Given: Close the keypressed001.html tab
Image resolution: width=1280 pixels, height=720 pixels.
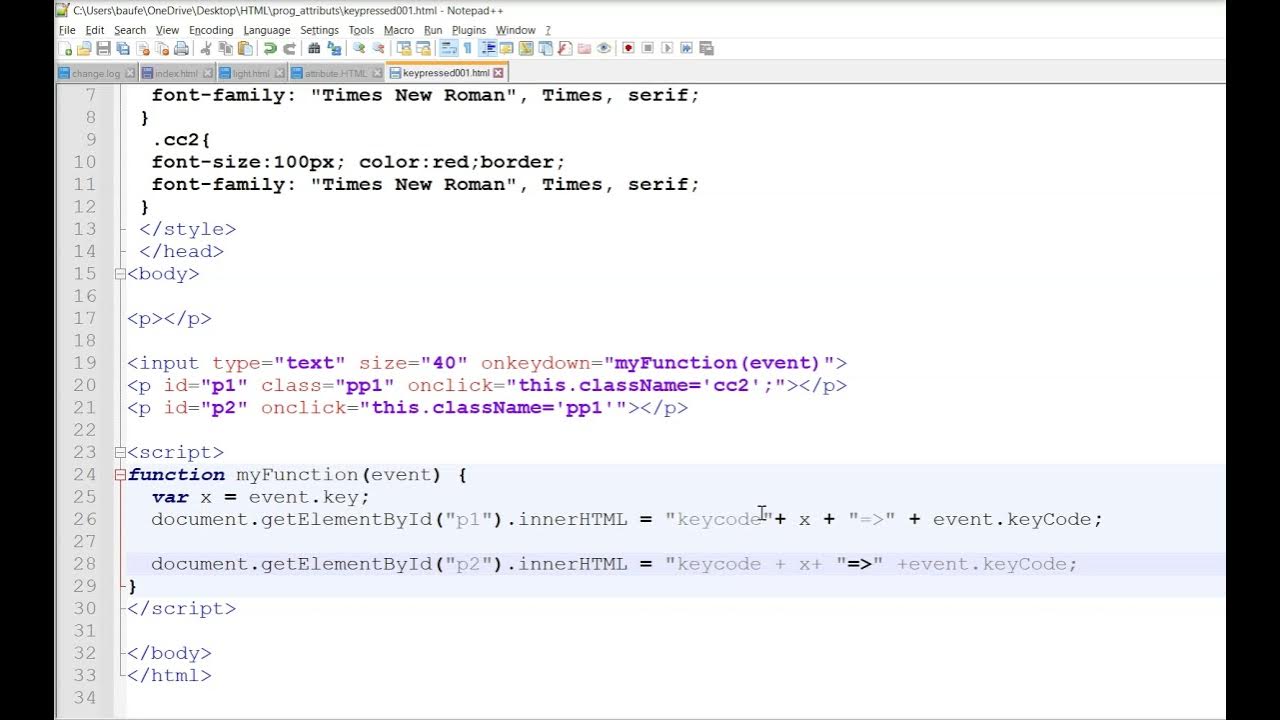Looking at the screenshot, I should click(499, 73).
